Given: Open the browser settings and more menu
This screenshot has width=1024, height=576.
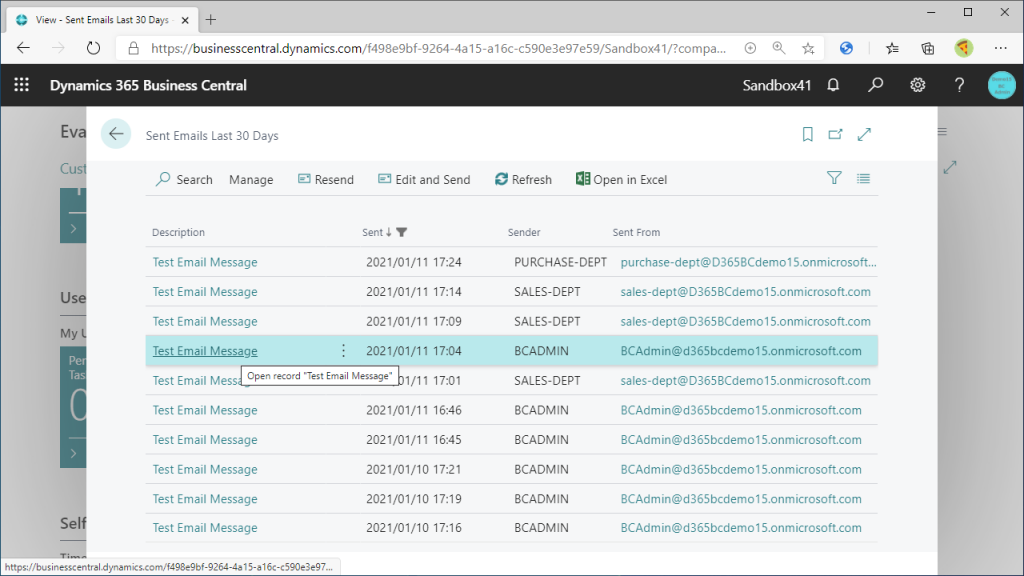Looking at the screenshot, I should (x=1000, y=48).
